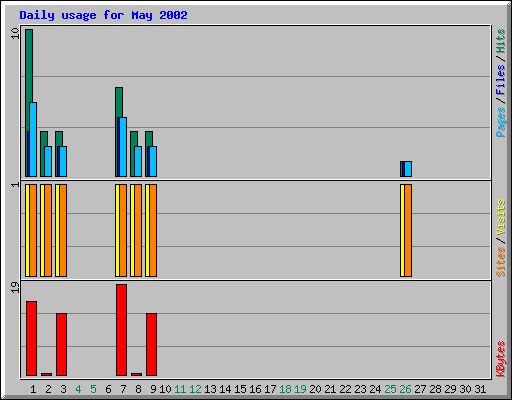Viewport: 512px width, 400px height.
Task: Click day label '10' on the x-axis
Action: point(165,389)
